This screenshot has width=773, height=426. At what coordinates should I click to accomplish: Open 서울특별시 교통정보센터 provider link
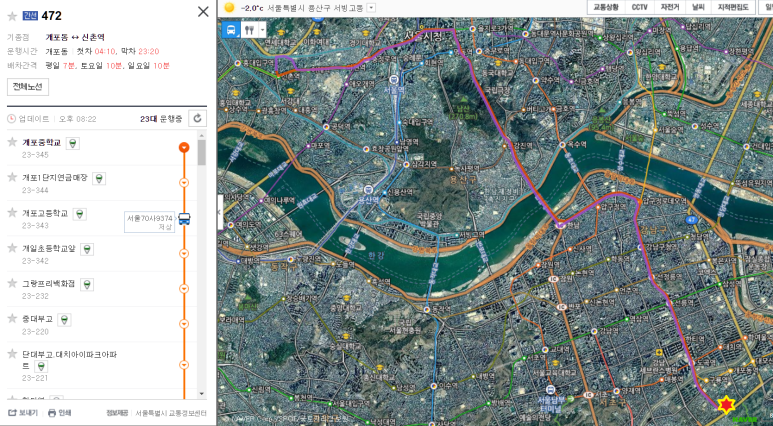click(x=171, y=413)
